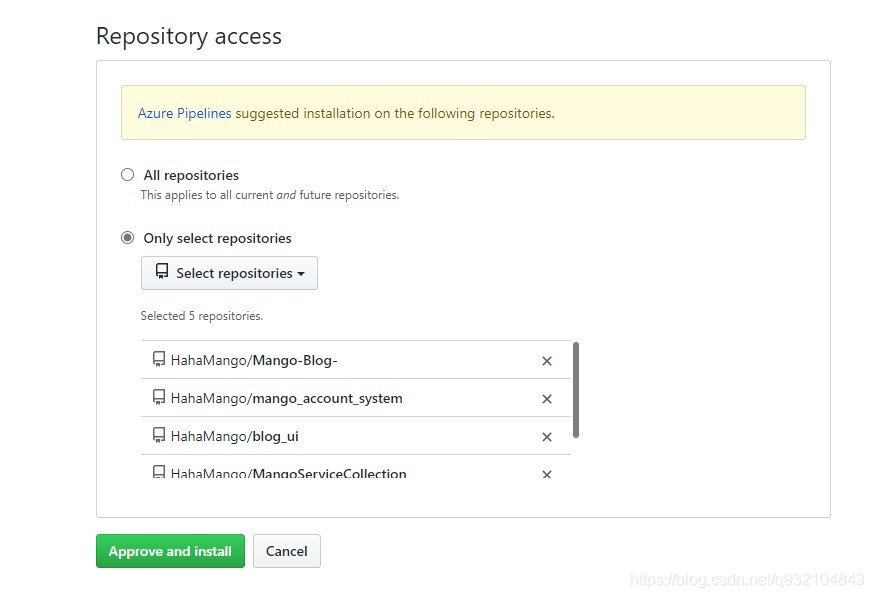The image size is (874, 598).
Task: Remove HahaMango/blog_ui from selection
Action: click(x=547, y=437)
